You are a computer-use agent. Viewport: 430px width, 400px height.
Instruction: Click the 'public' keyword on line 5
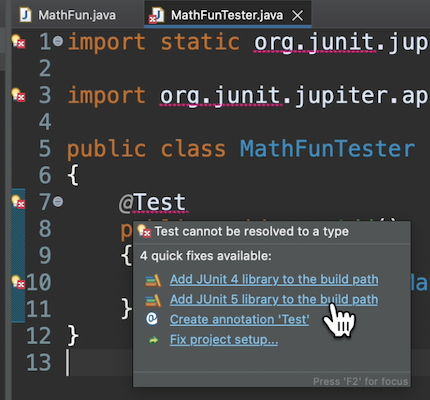(x=107, y=149)
